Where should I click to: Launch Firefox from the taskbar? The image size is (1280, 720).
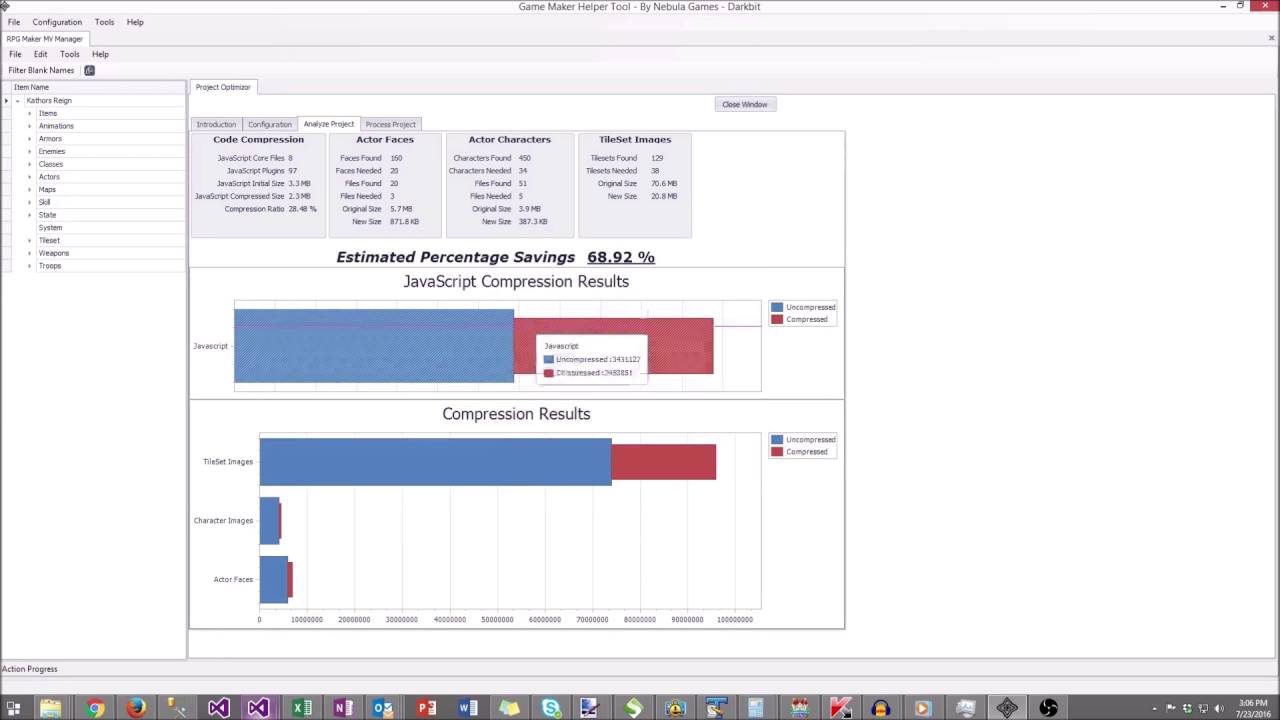coord(136,708)
